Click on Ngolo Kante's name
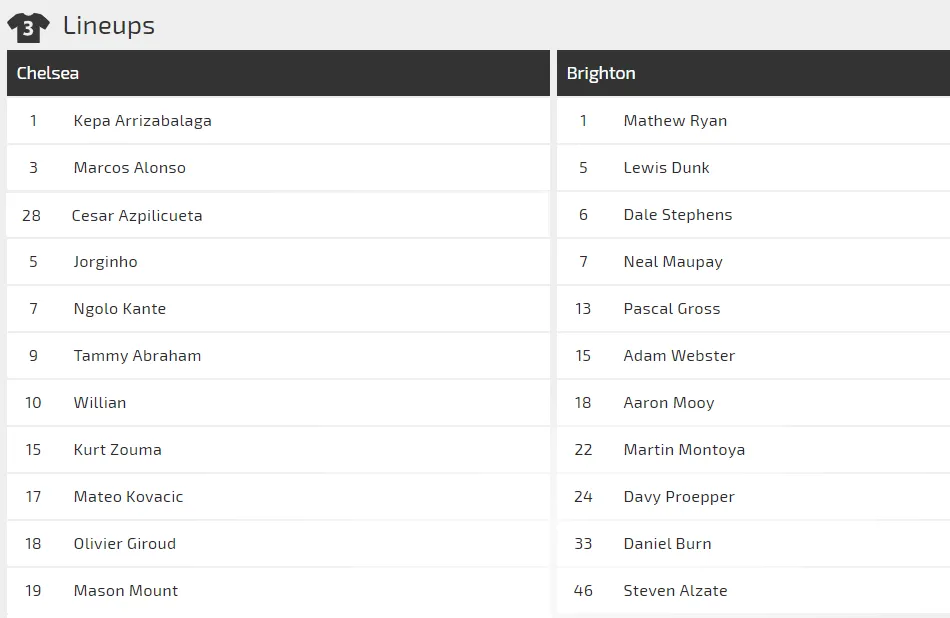Viewport: 950px width, 618px height. pos(119,309)
